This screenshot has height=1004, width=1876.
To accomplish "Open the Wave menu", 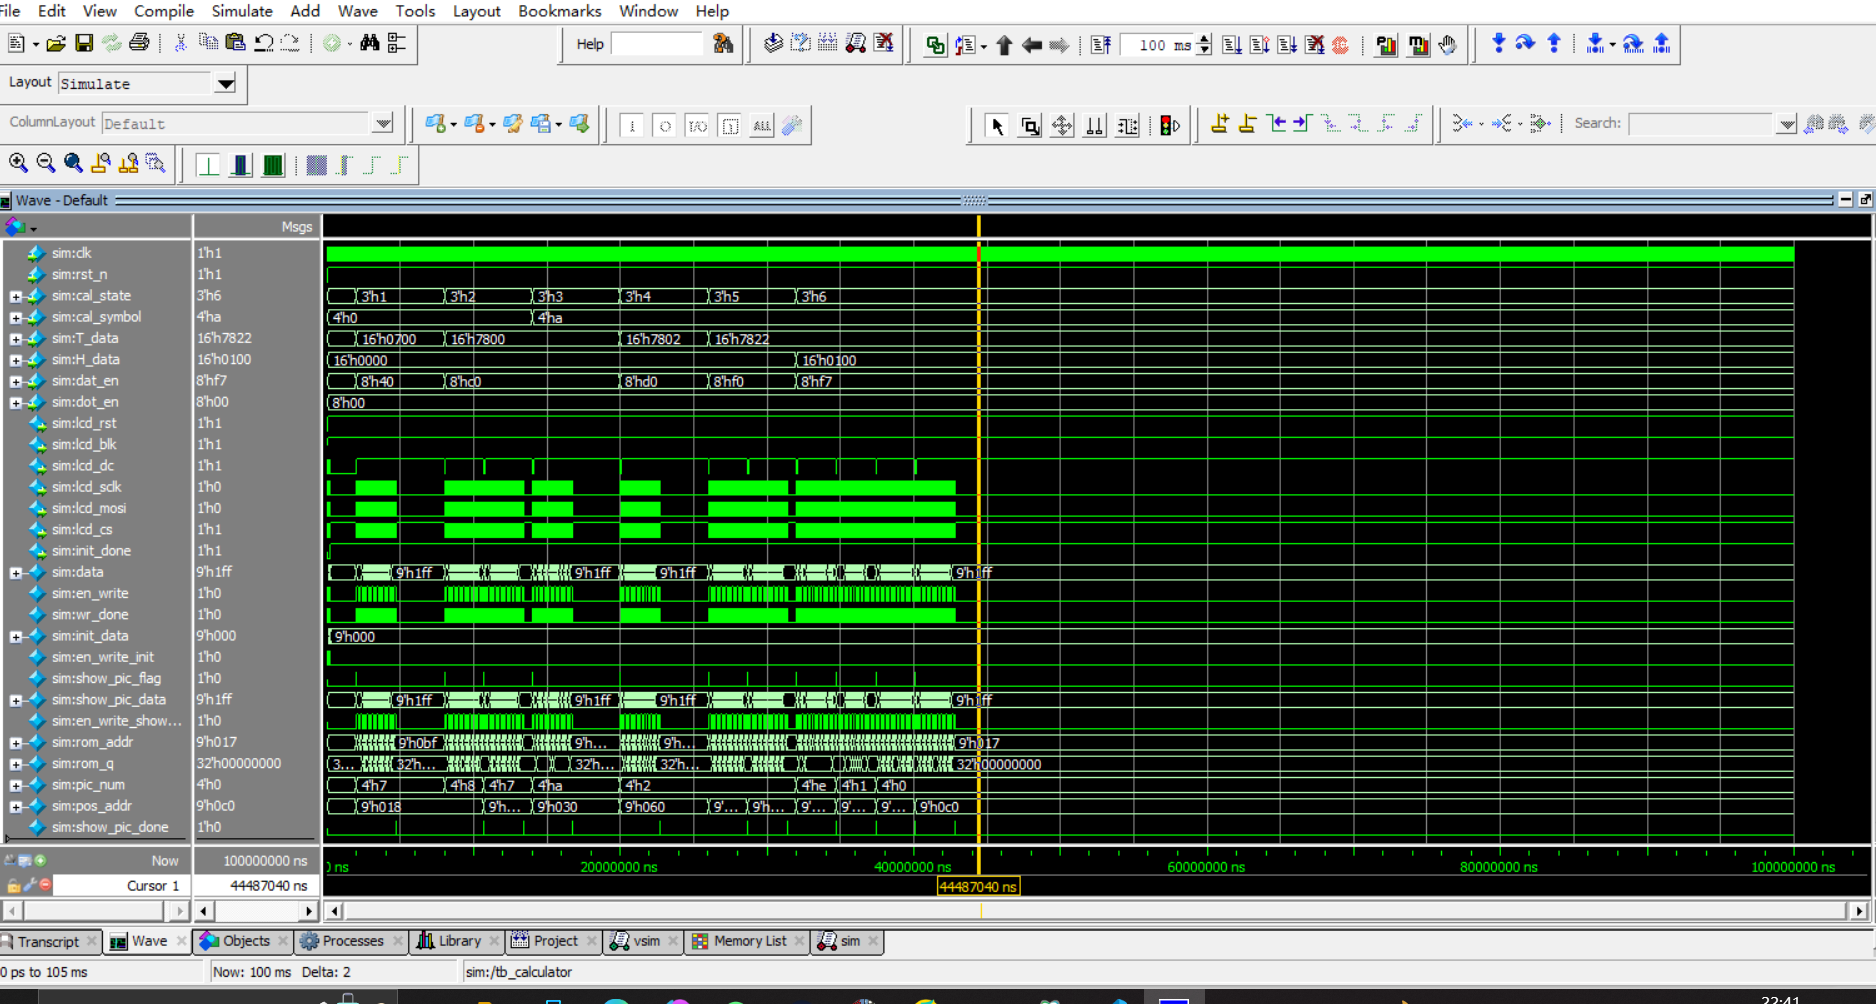I will [x=357, y=11].
